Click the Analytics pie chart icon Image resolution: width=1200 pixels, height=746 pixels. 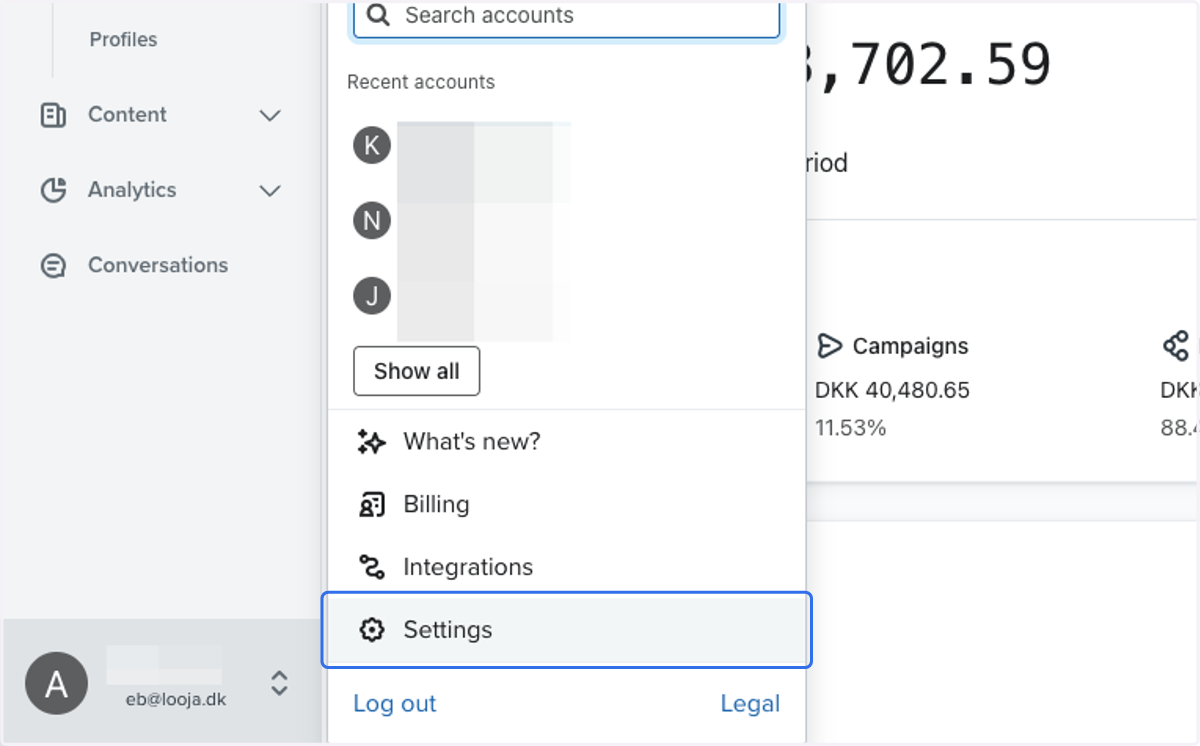tap(52, 190)
